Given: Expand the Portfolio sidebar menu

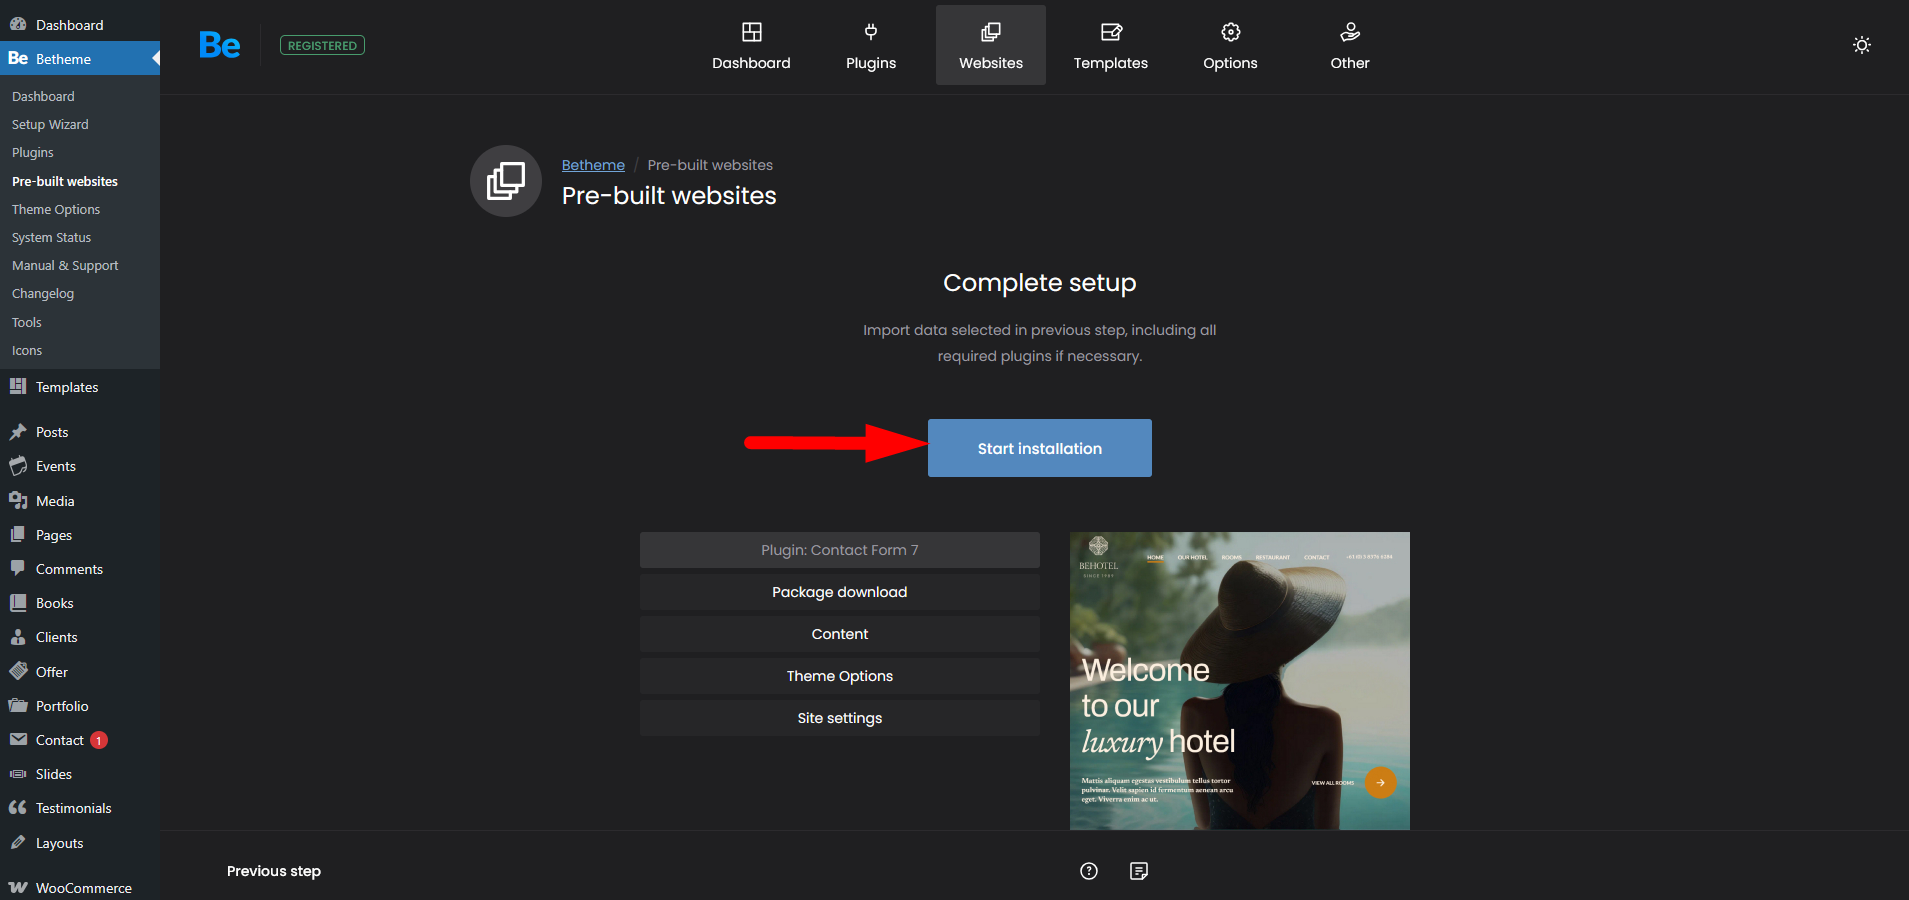Looking at the screenshot, I should point(62,706).
